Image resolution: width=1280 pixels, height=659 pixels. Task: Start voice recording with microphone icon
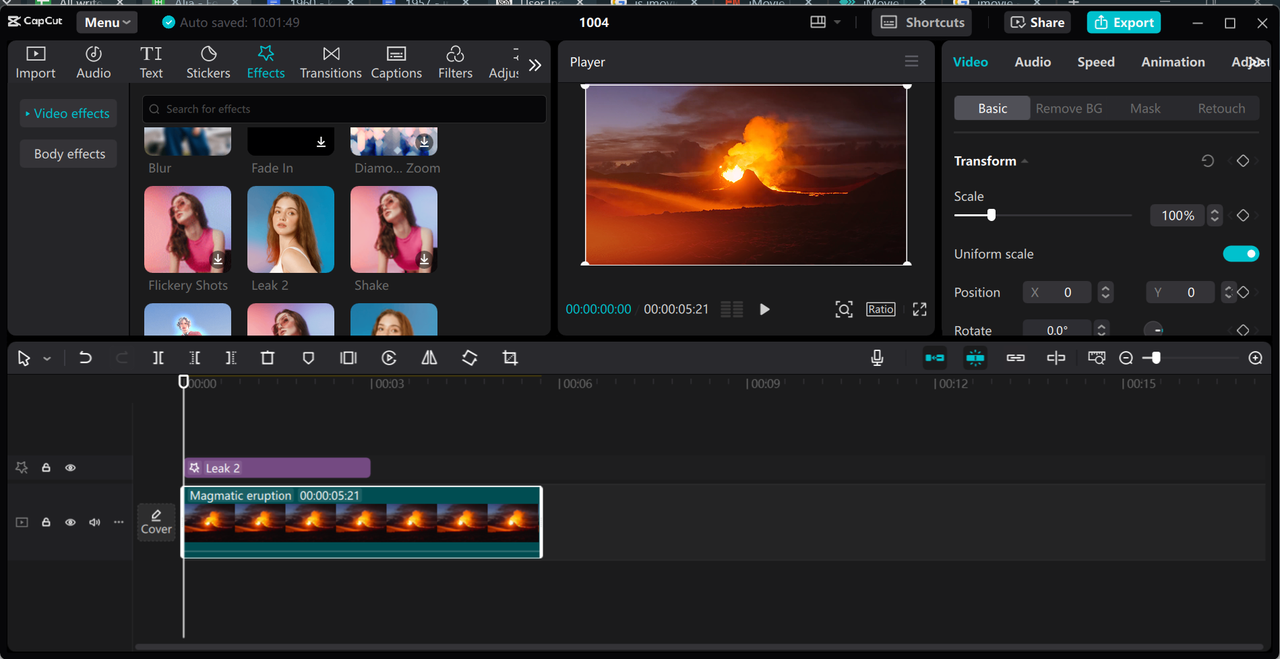click(x=877, y=358)
